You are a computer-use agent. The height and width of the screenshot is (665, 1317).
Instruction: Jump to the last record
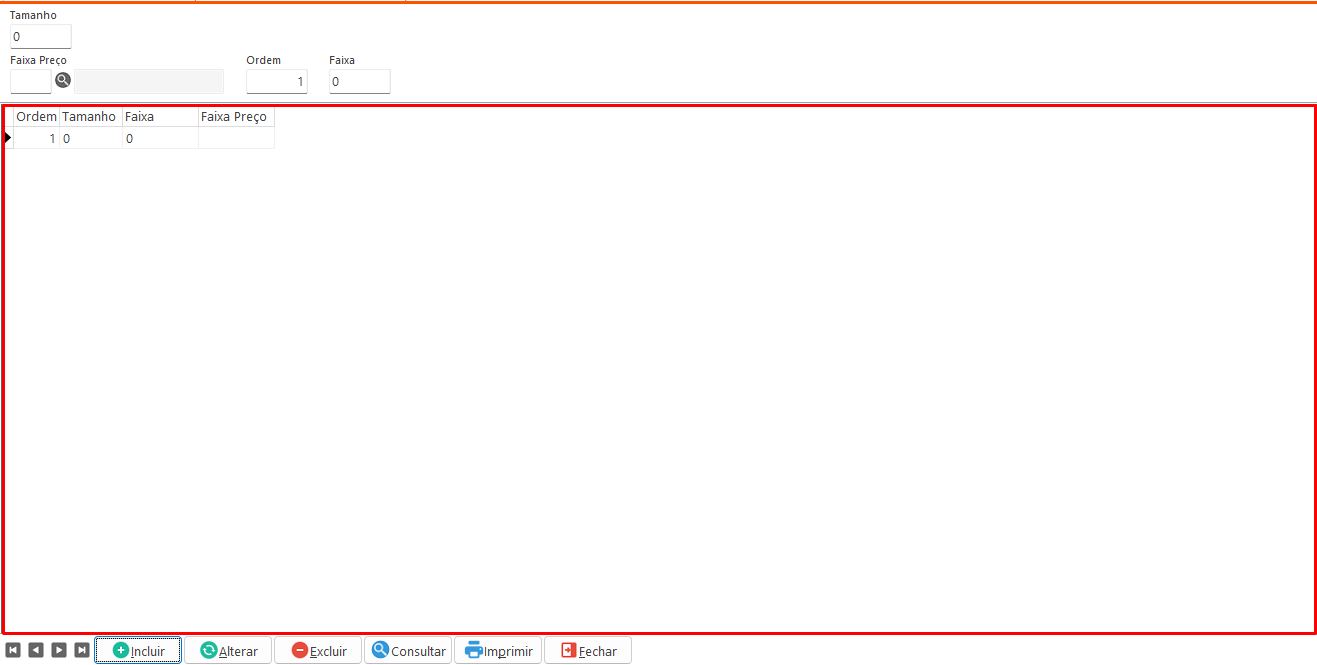tap(82, 650)
